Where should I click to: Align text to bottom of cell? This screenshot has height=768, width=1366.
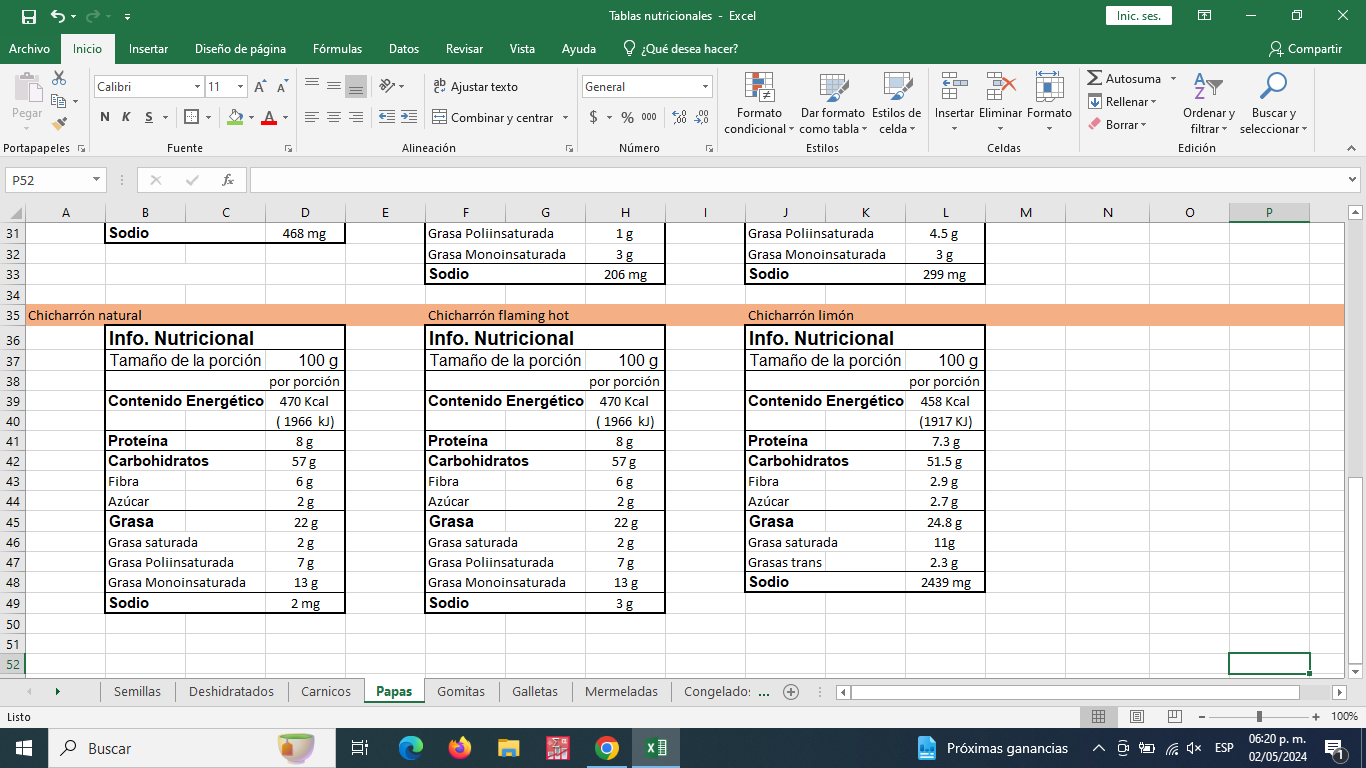pos(355,86)
